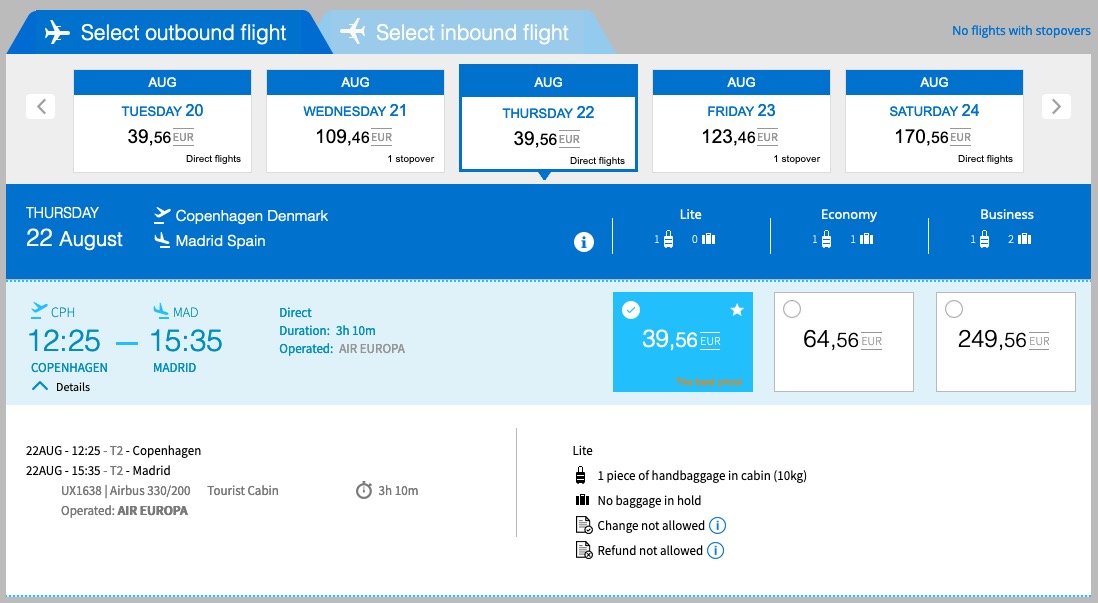
Task: Switch to Select inbound flight tab
Action: tap(471, 33)
